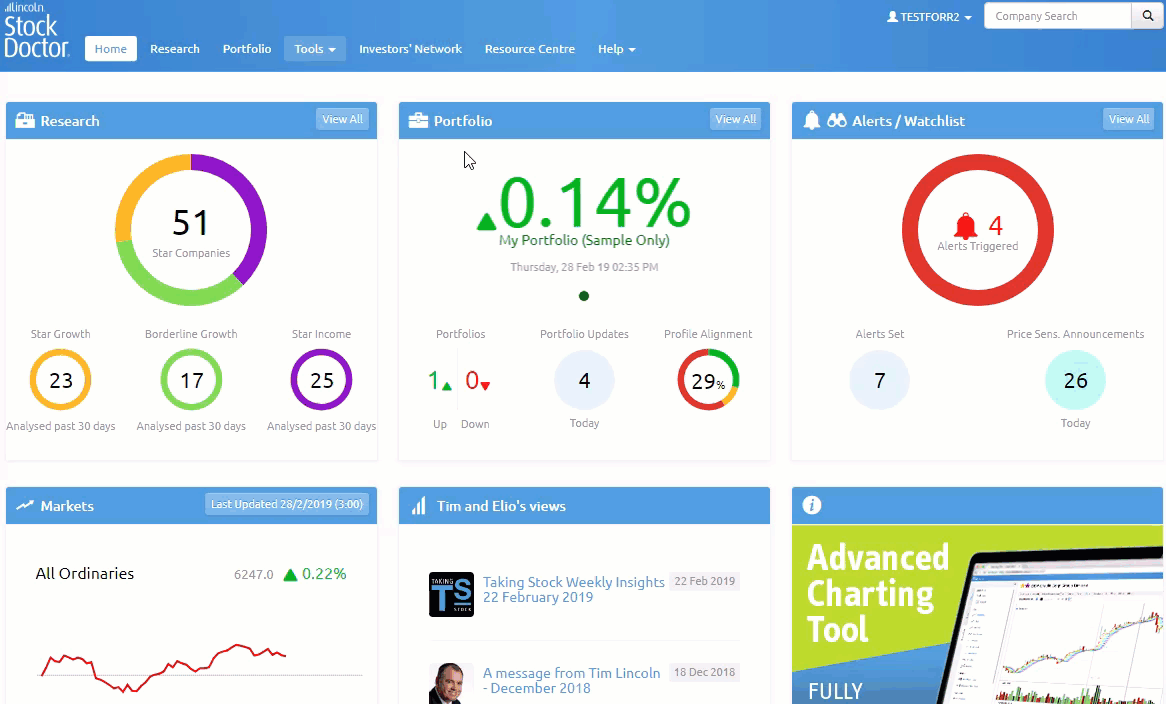Click the info icon above the charting ad
The image size is (1166, 704).
[811, 506]
